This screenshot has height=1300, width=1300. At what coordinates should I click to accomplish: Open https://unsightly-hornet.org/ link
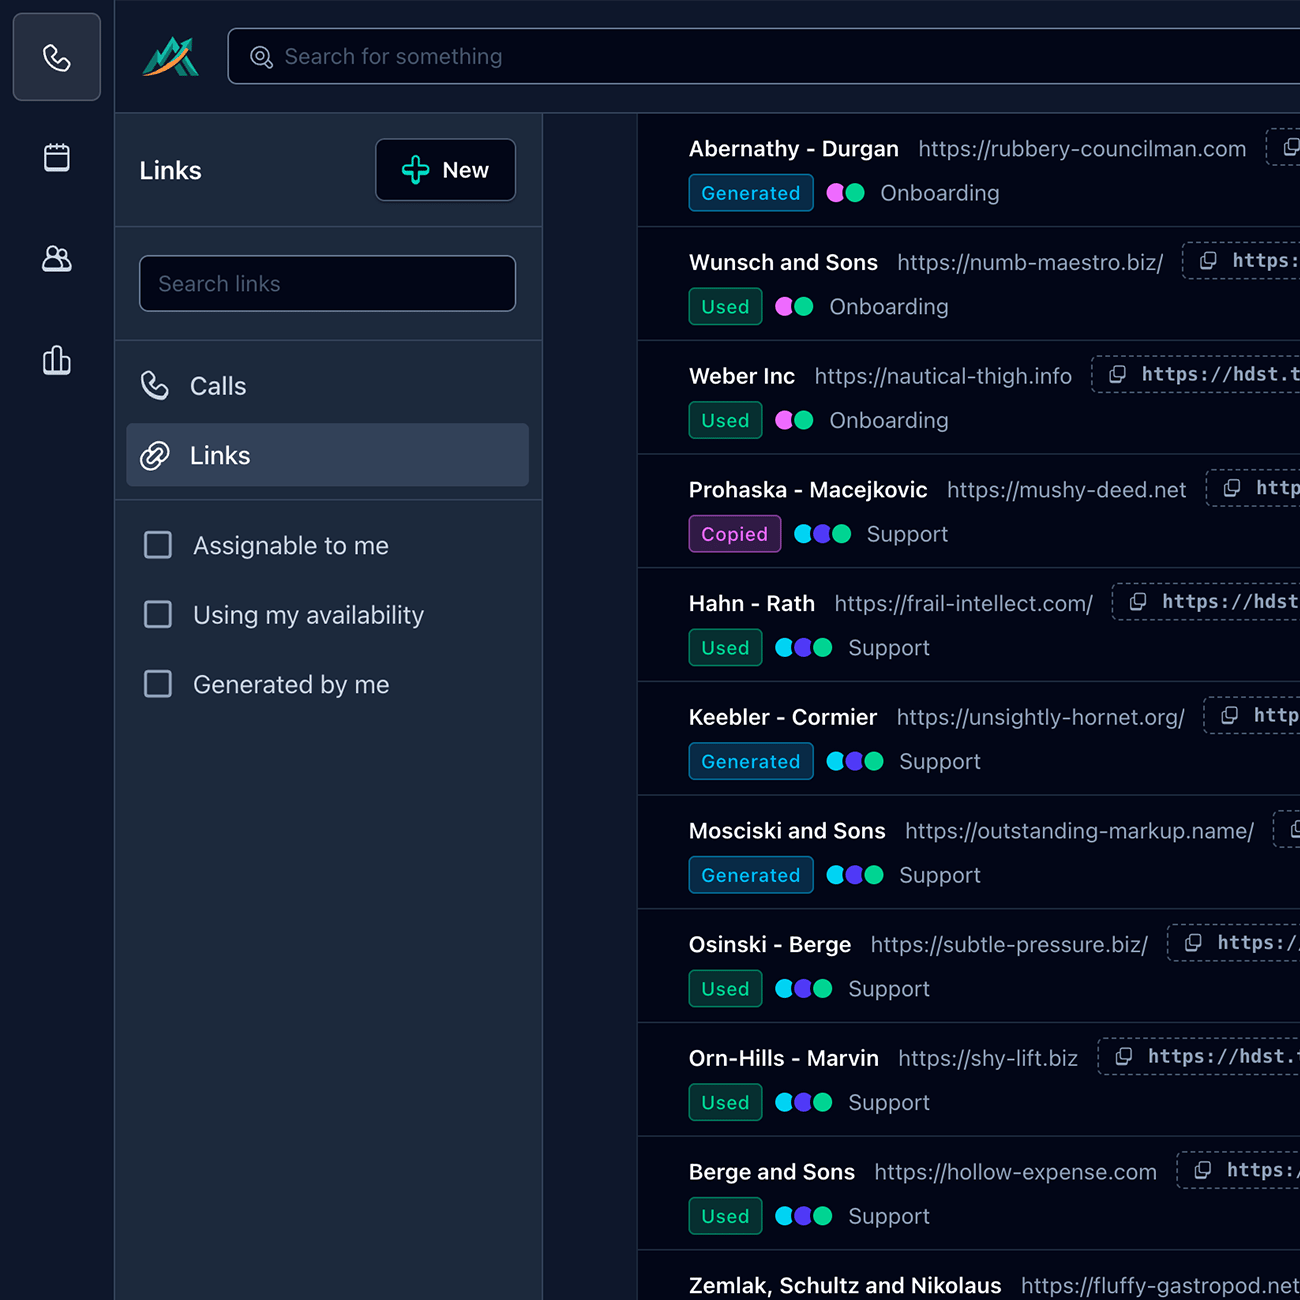1040,717
